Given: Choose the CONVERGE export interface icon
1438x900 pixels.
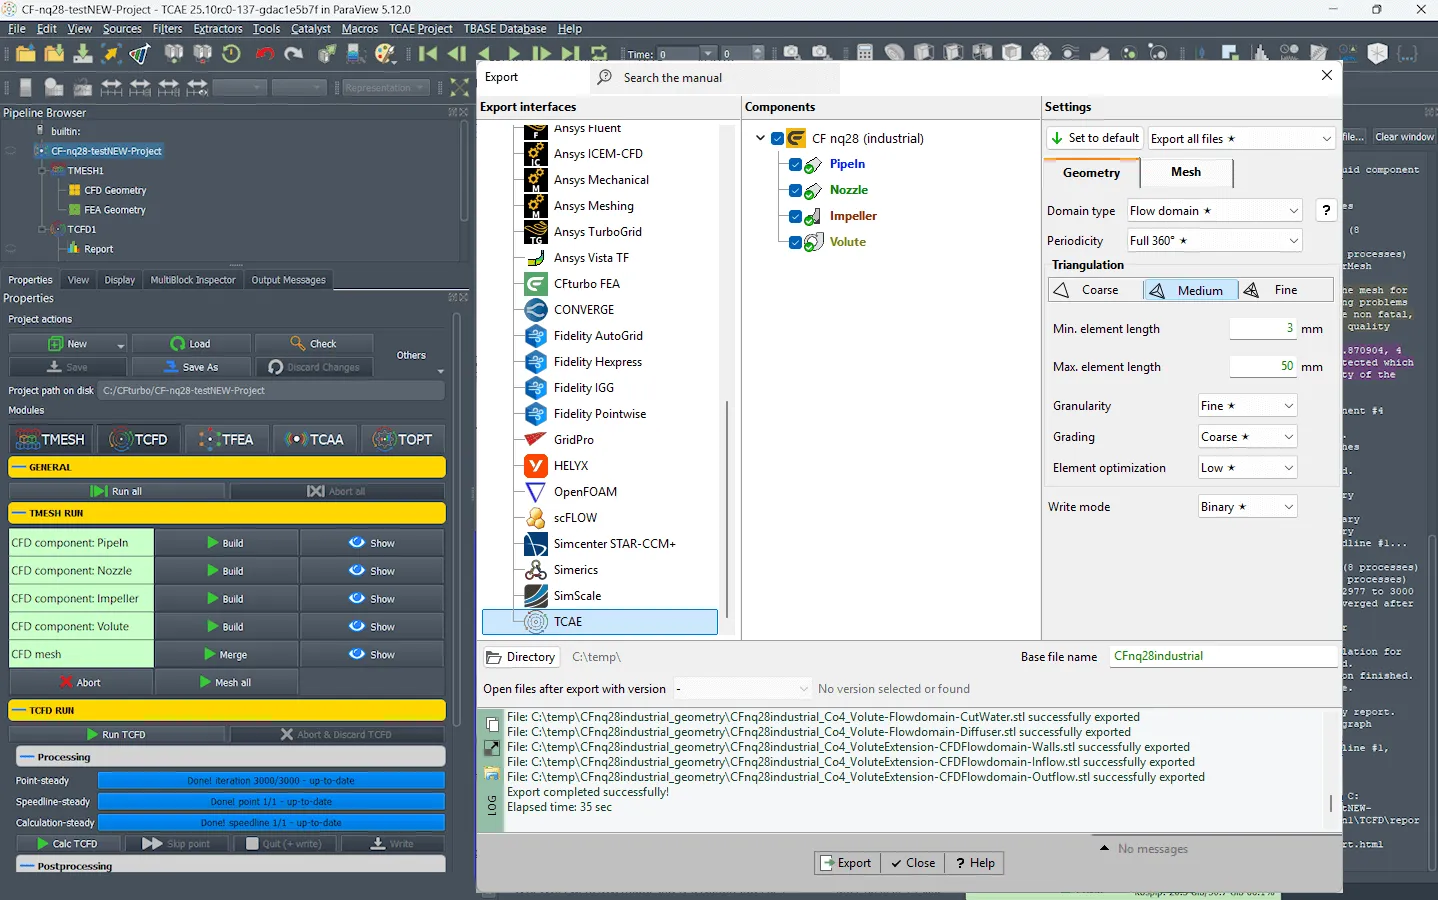Looking at the screenshot, I should (536, 310).
